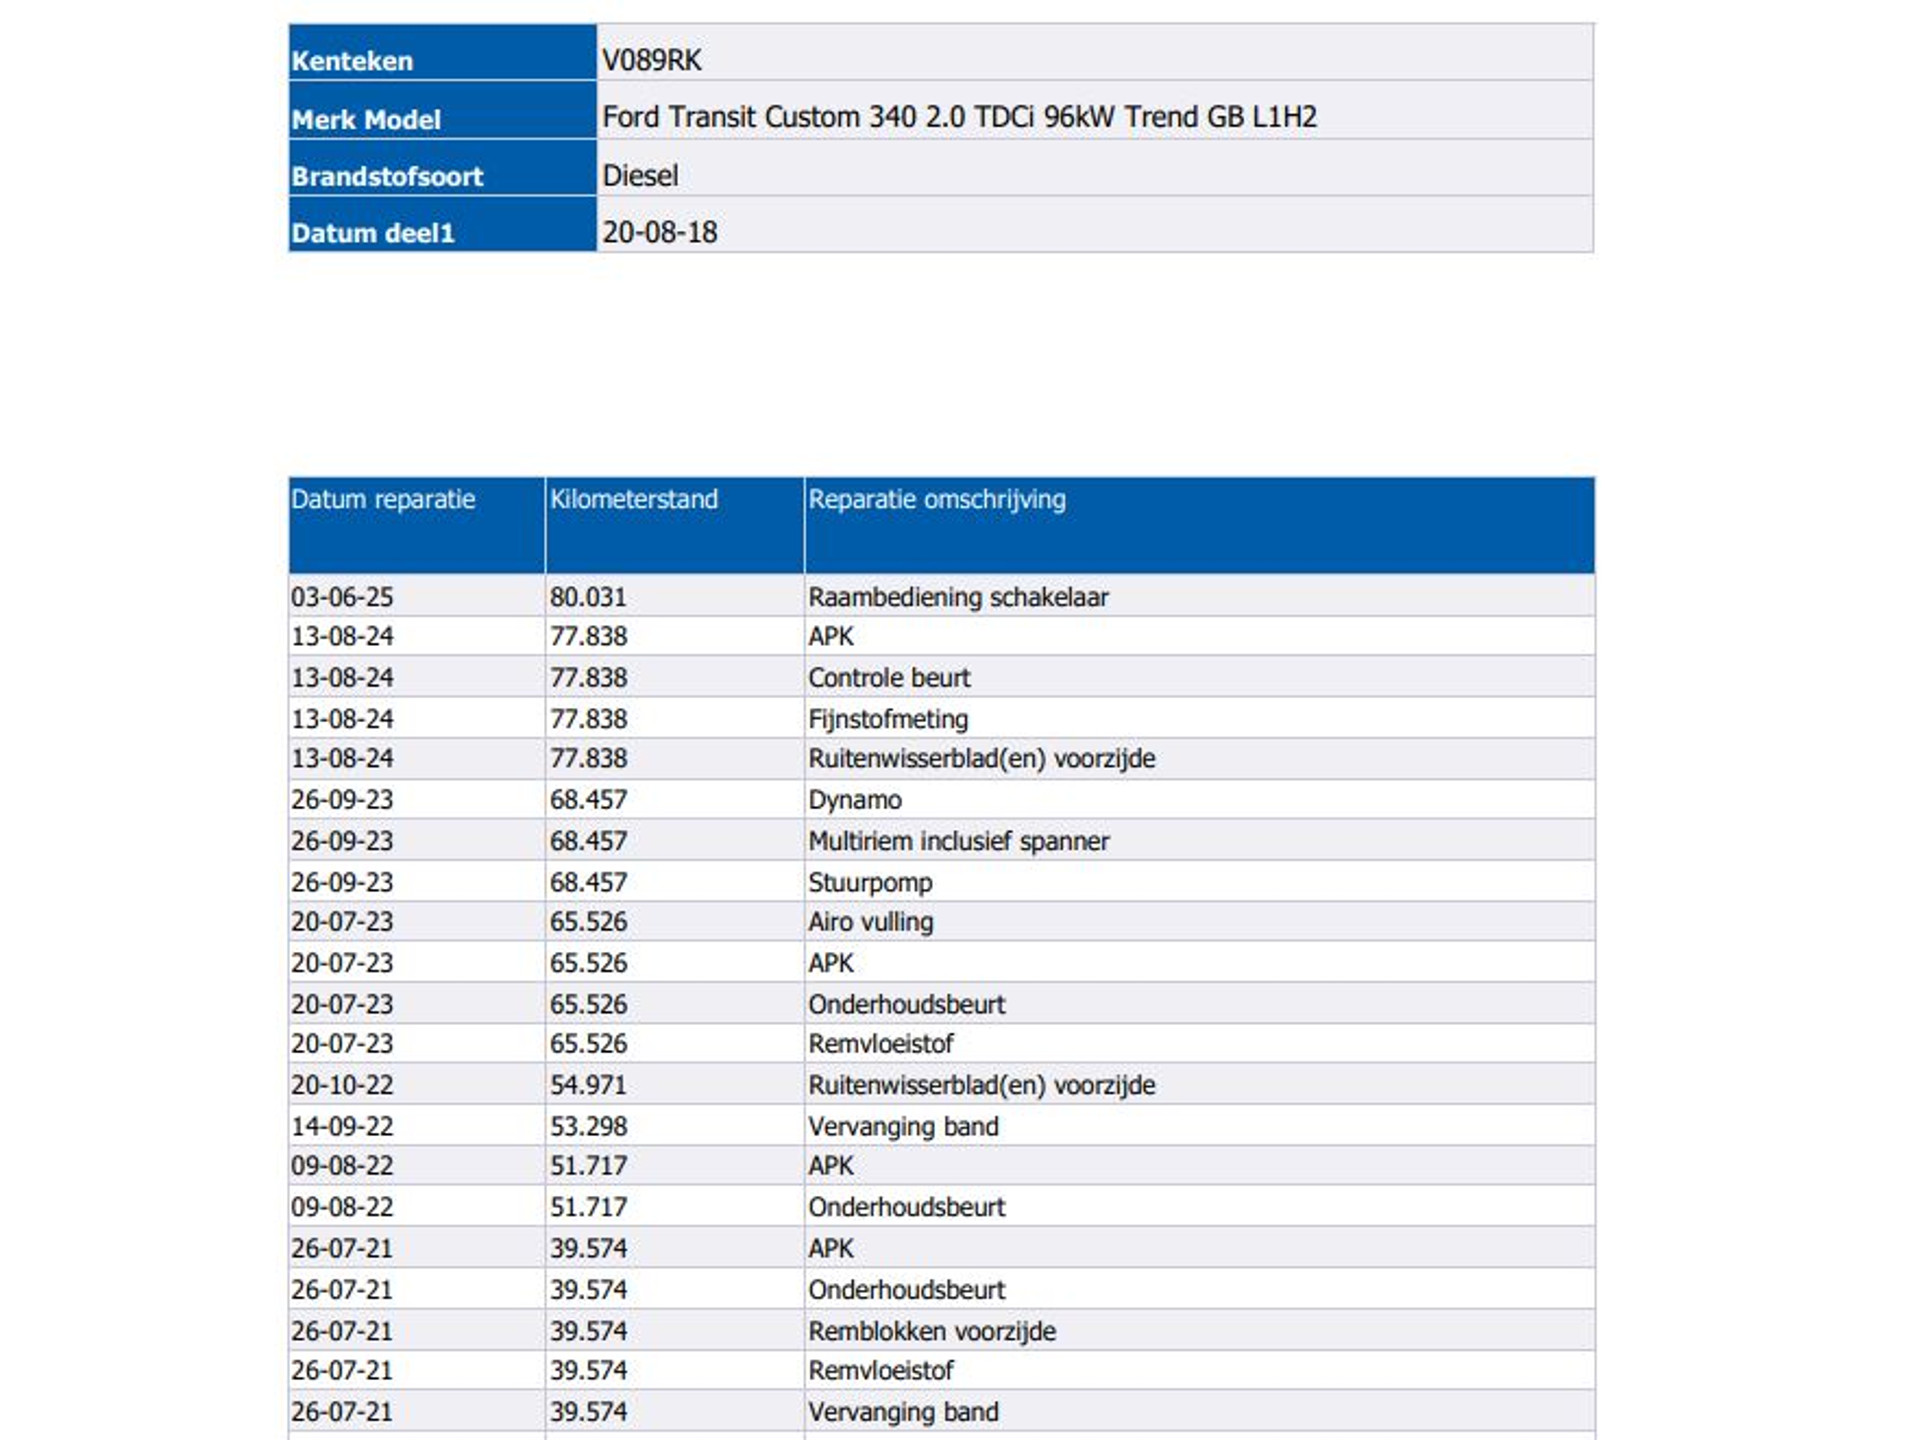Click the Airo vulling repair entry

870,922
